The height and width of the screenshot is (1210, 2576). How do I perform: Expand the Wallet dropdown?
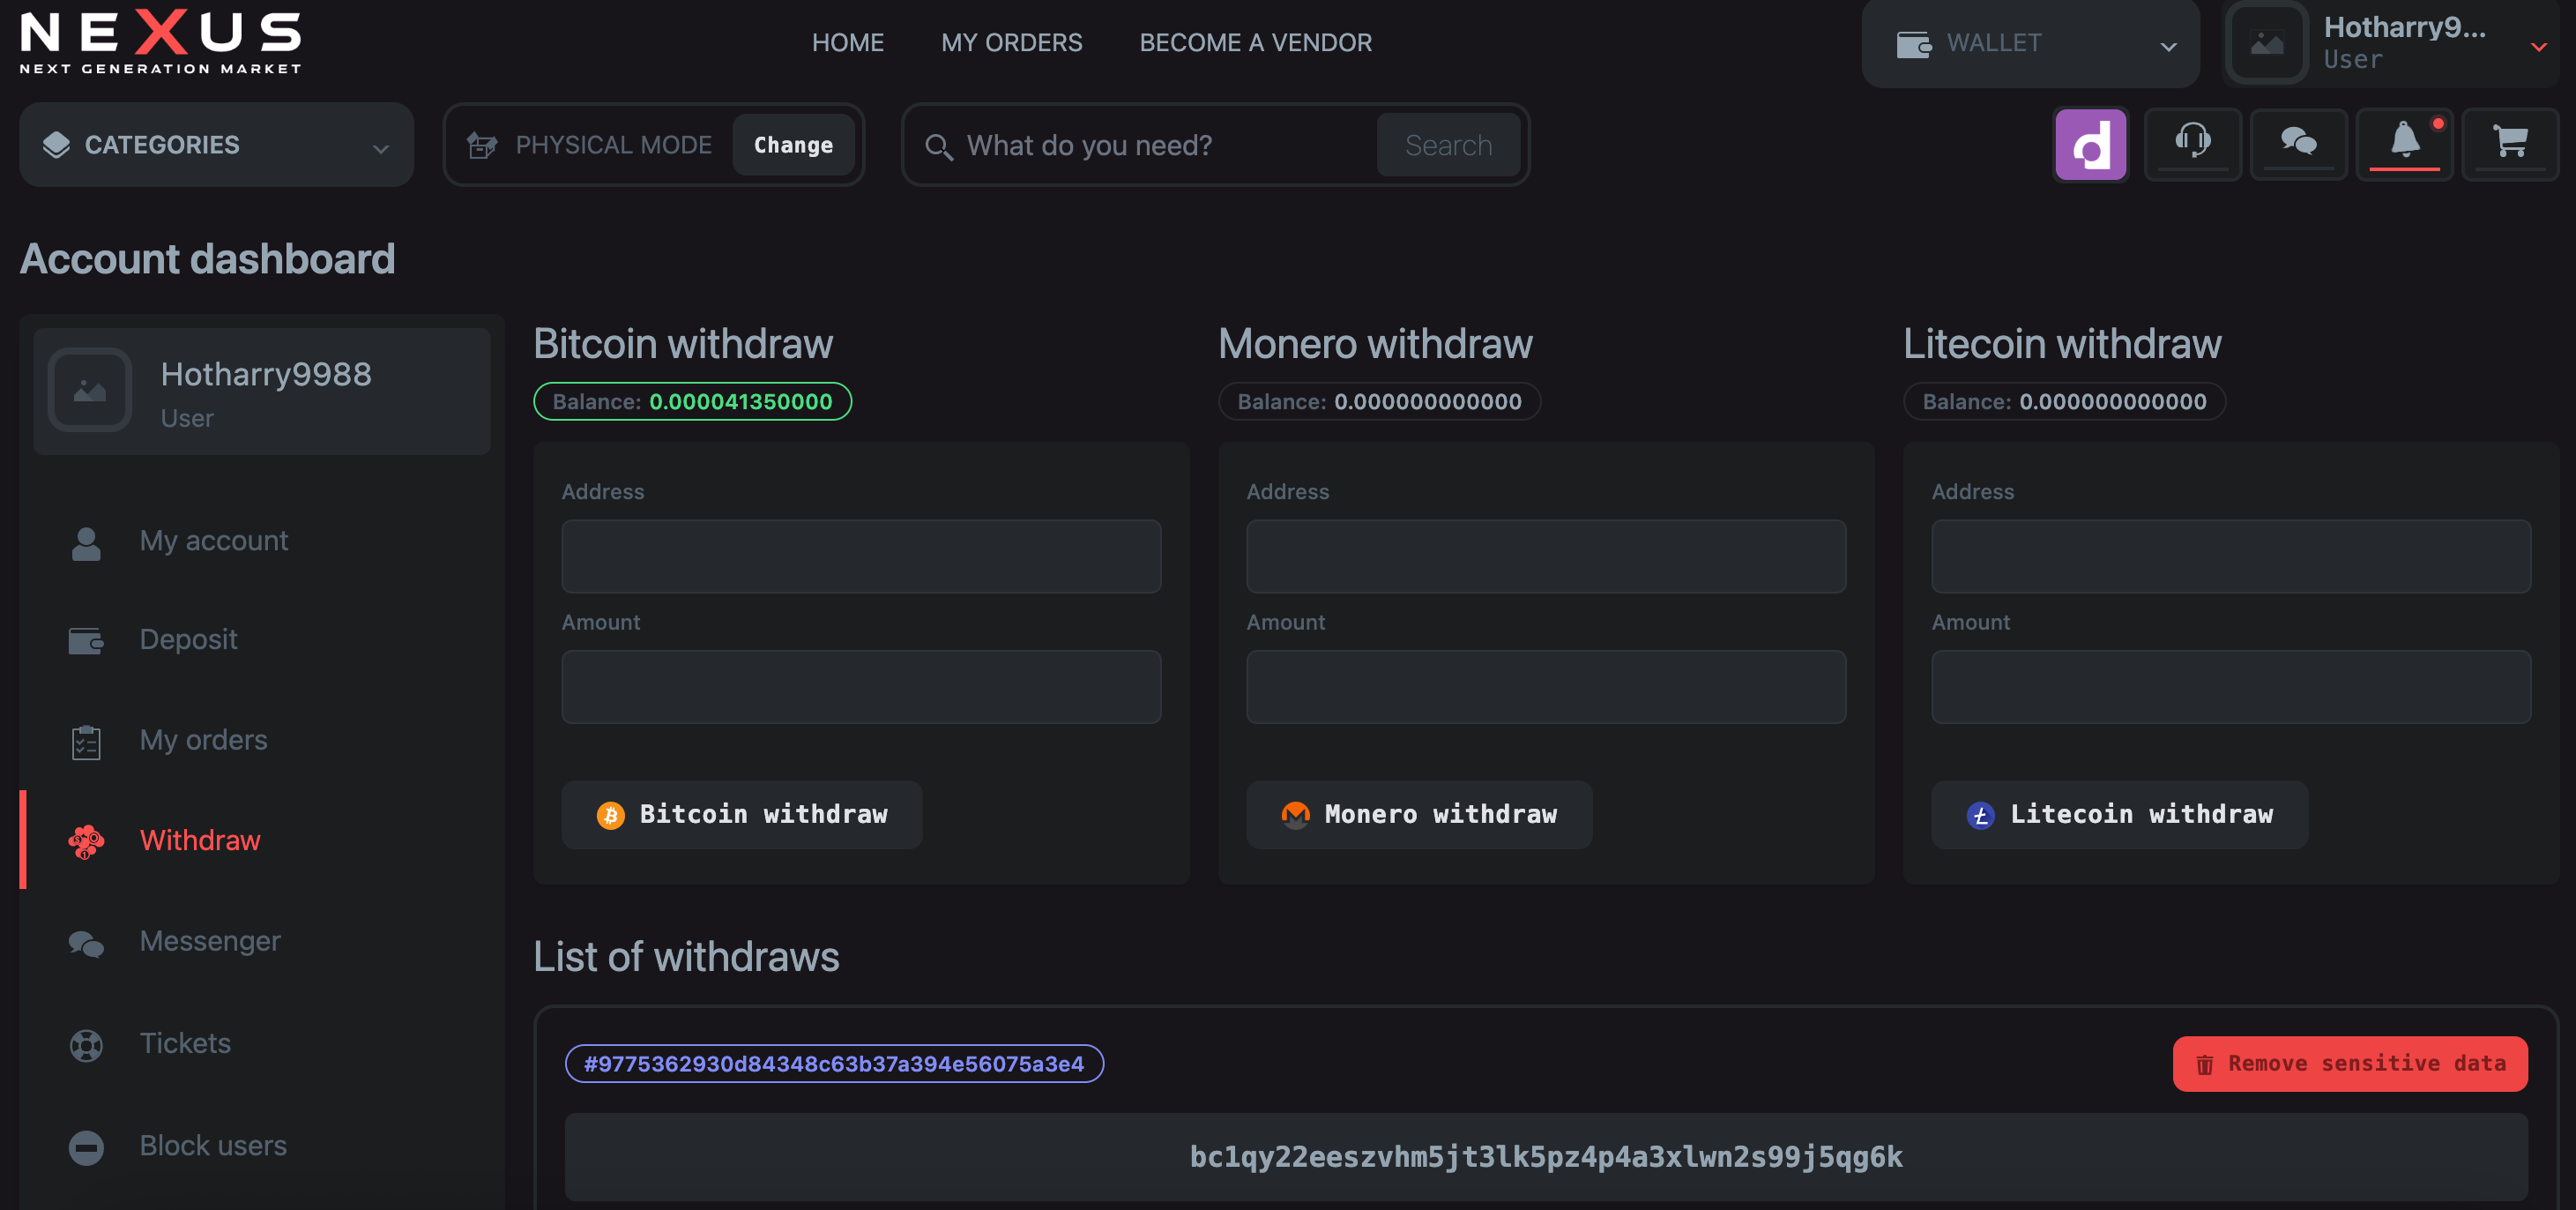(x=2030, y=44)
